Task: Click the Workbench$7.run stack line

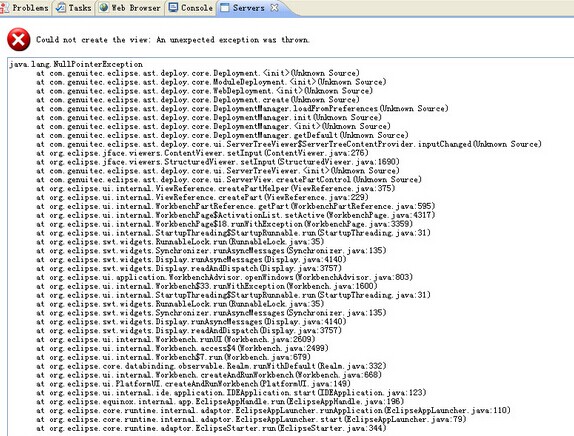Action: click(173, 357)
